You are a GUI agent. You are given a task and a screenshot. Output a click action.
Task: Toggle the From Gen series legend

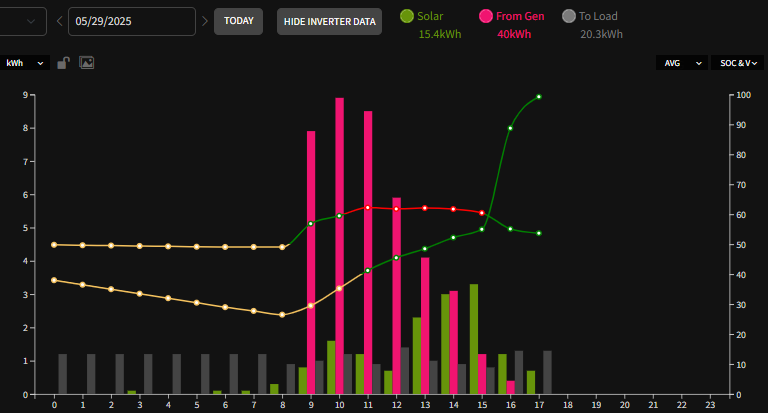point(512,16)
